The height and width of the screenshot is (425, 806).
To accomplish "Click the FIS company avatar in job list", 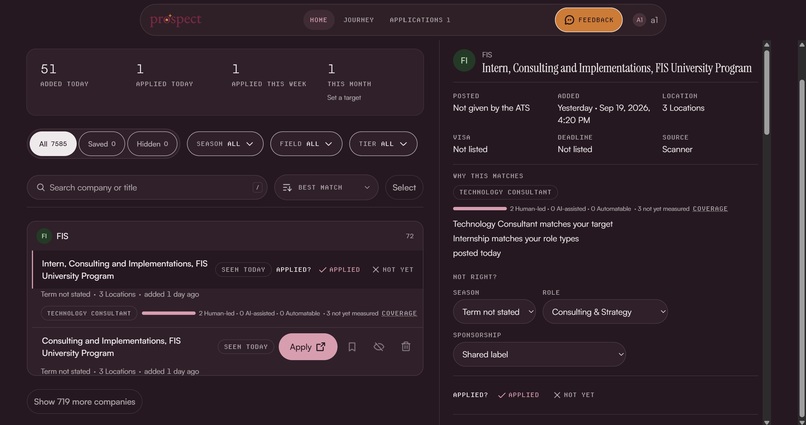I will (44, 236).
